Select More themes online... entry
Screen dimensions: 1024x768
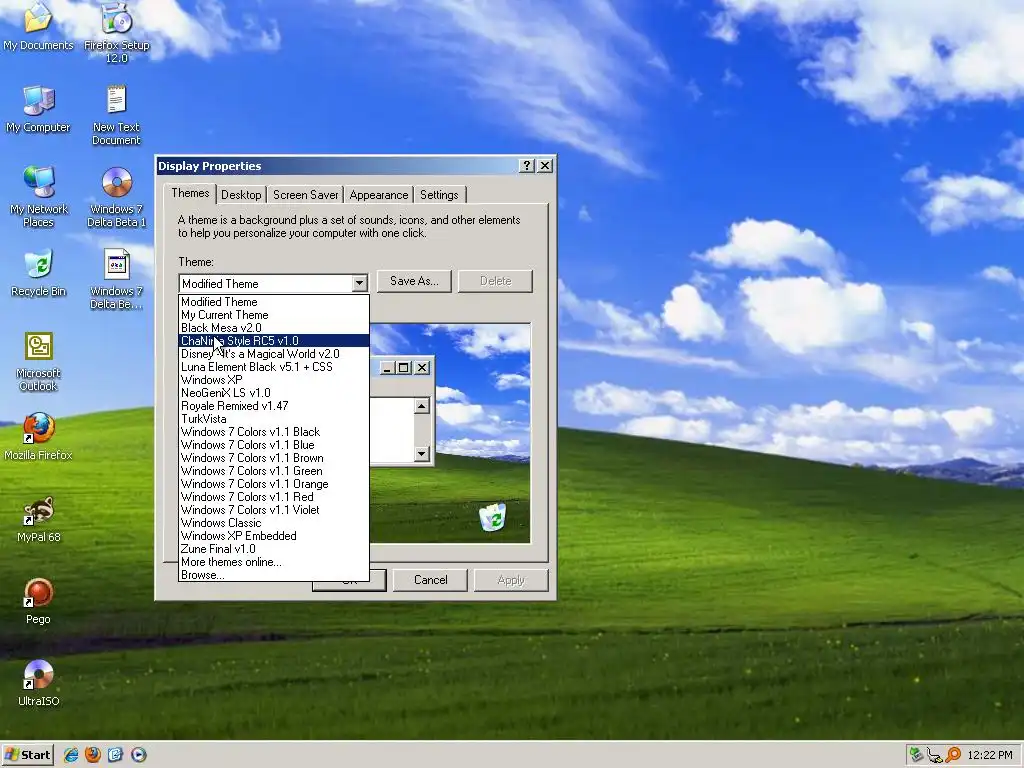pyautogui.click(x=274, y=562)
